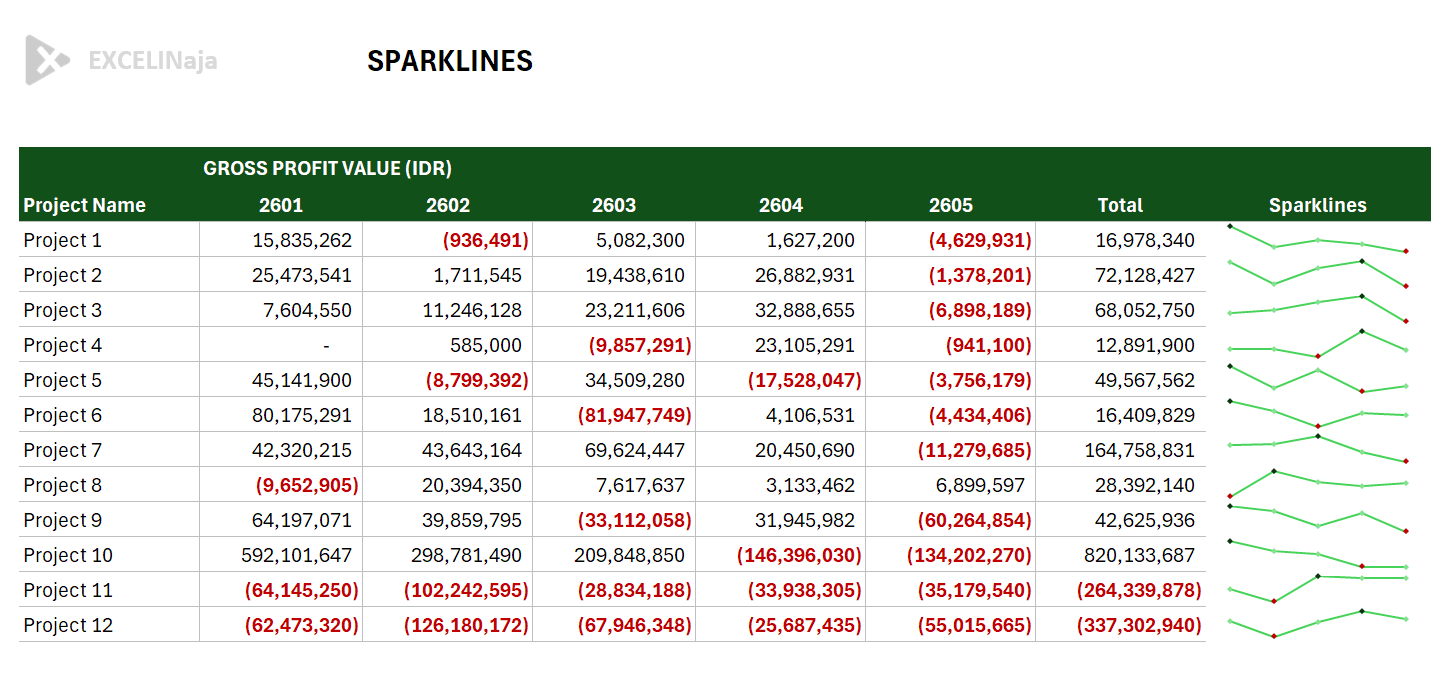
Task: Select the negative cell (146,396,030)
Action: [781, 555]
